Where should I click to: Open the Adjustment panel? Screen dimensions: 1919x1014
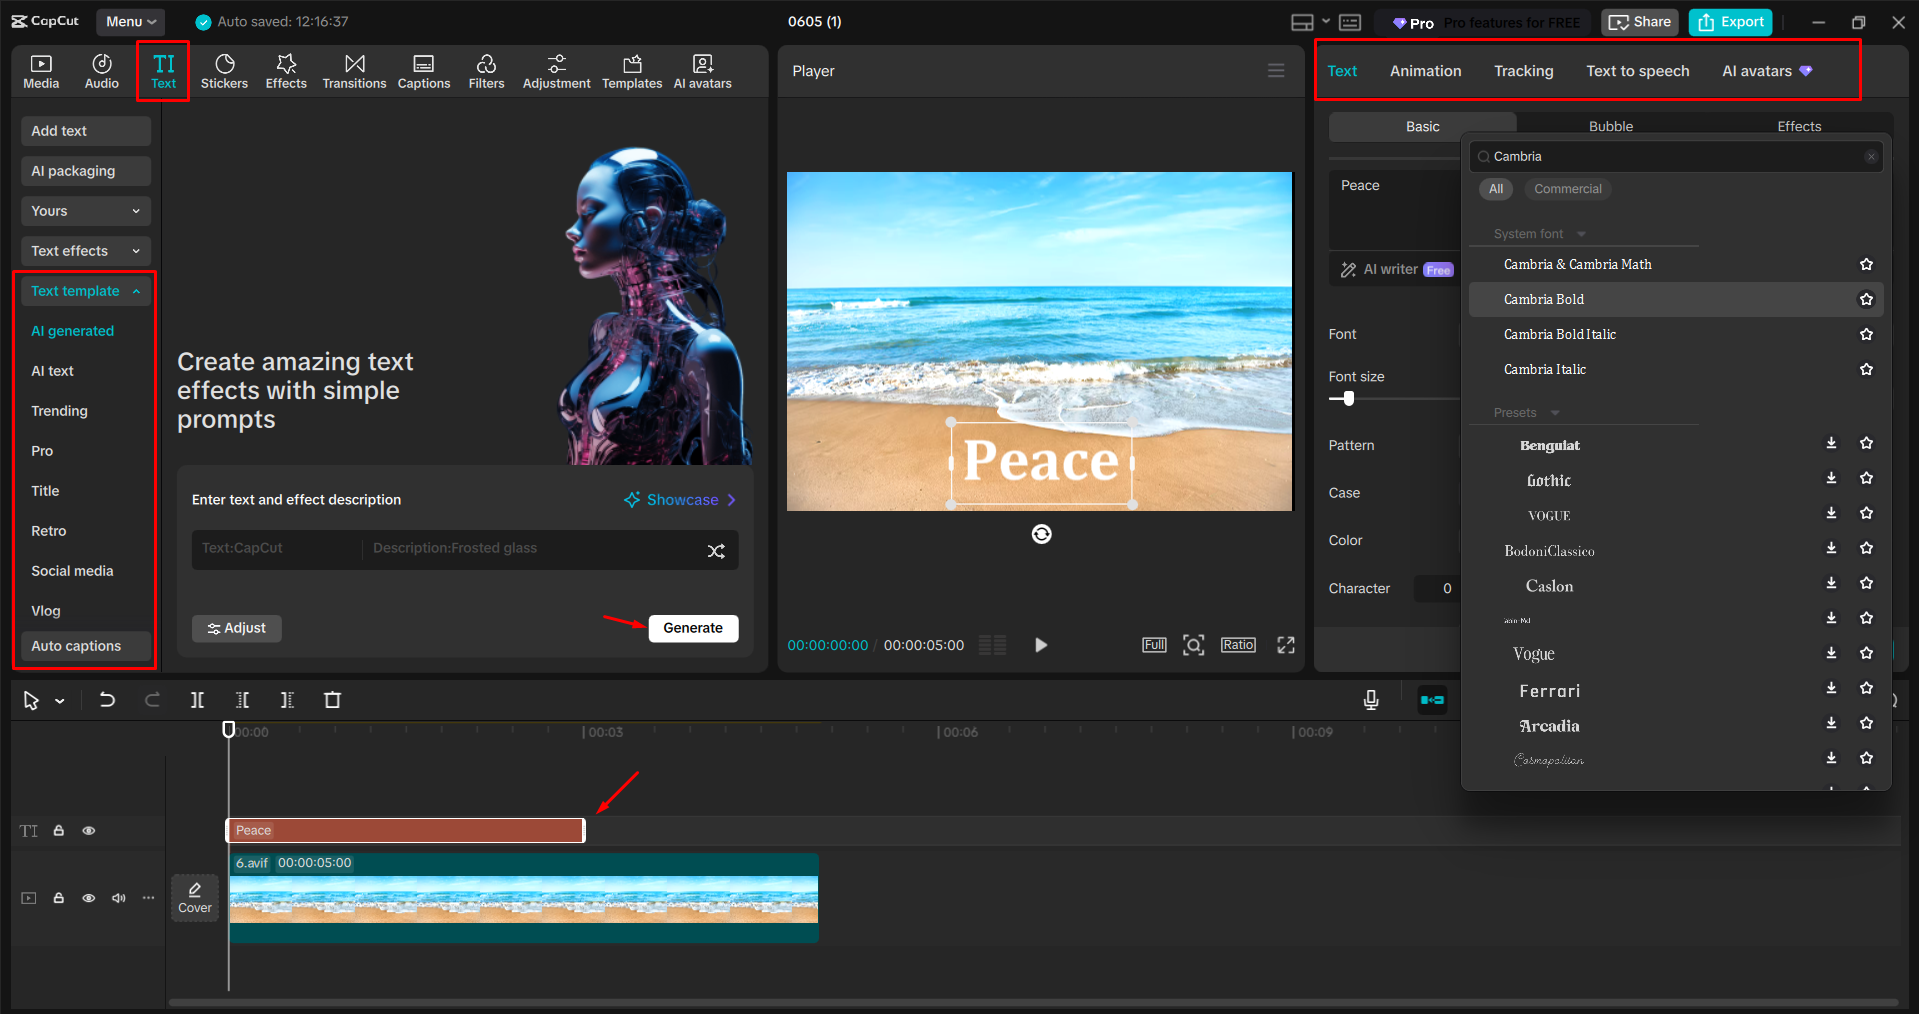[x=556, y=70]
